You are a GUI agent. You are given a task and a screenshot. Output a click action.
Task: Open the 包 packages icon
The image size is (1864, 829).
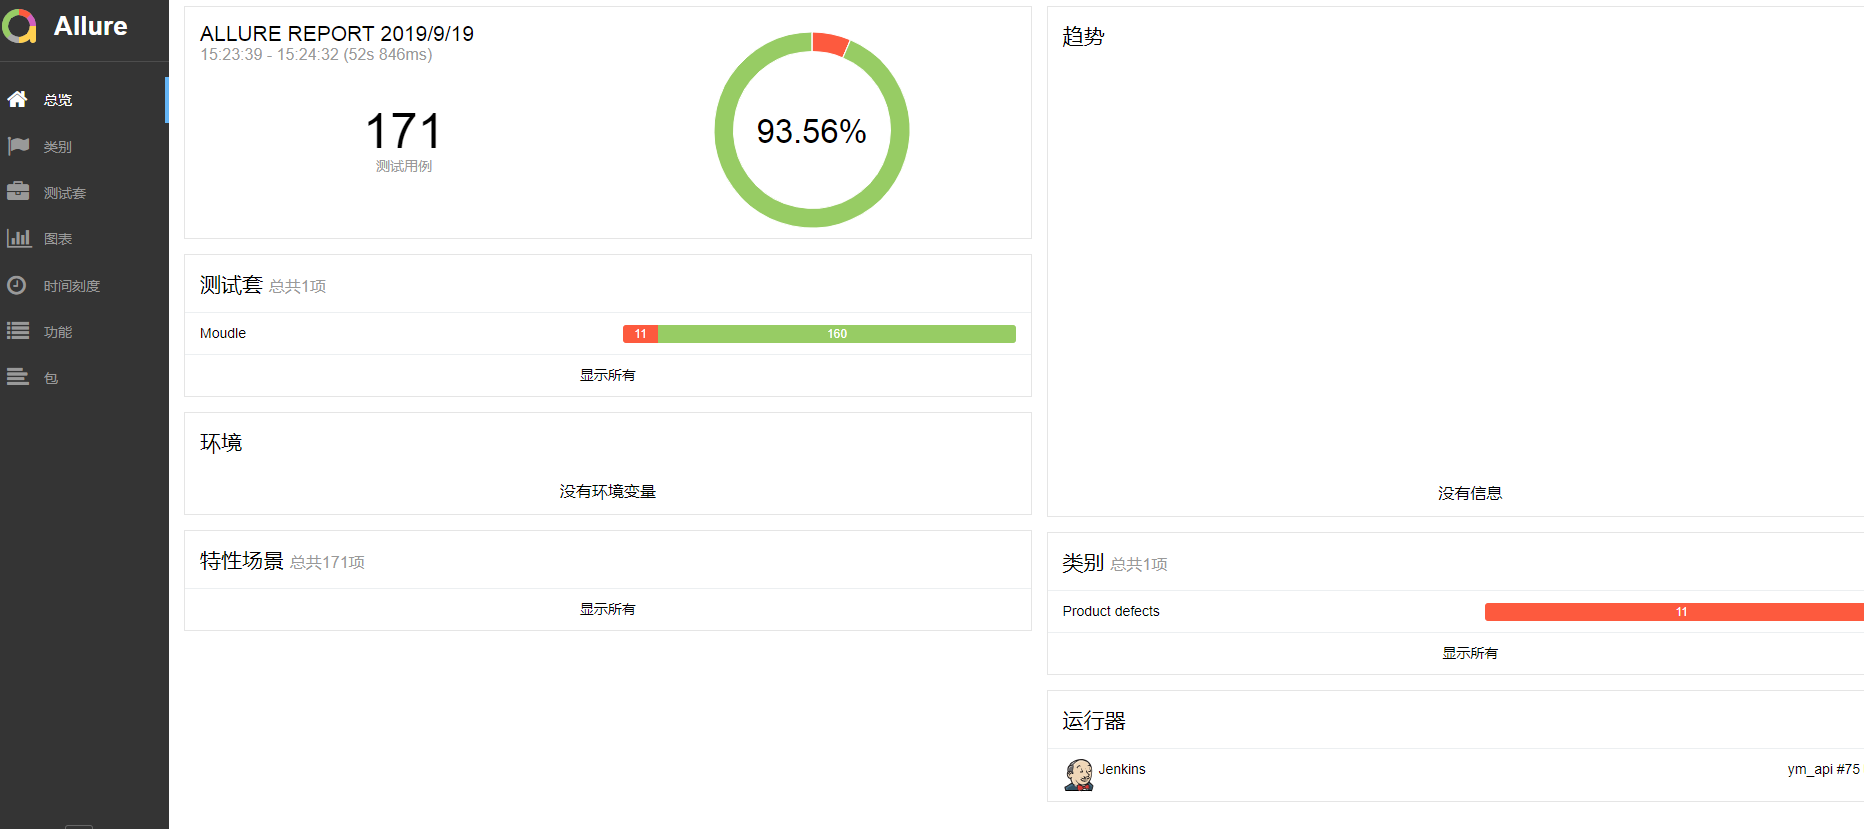click(x=18, y=377)
